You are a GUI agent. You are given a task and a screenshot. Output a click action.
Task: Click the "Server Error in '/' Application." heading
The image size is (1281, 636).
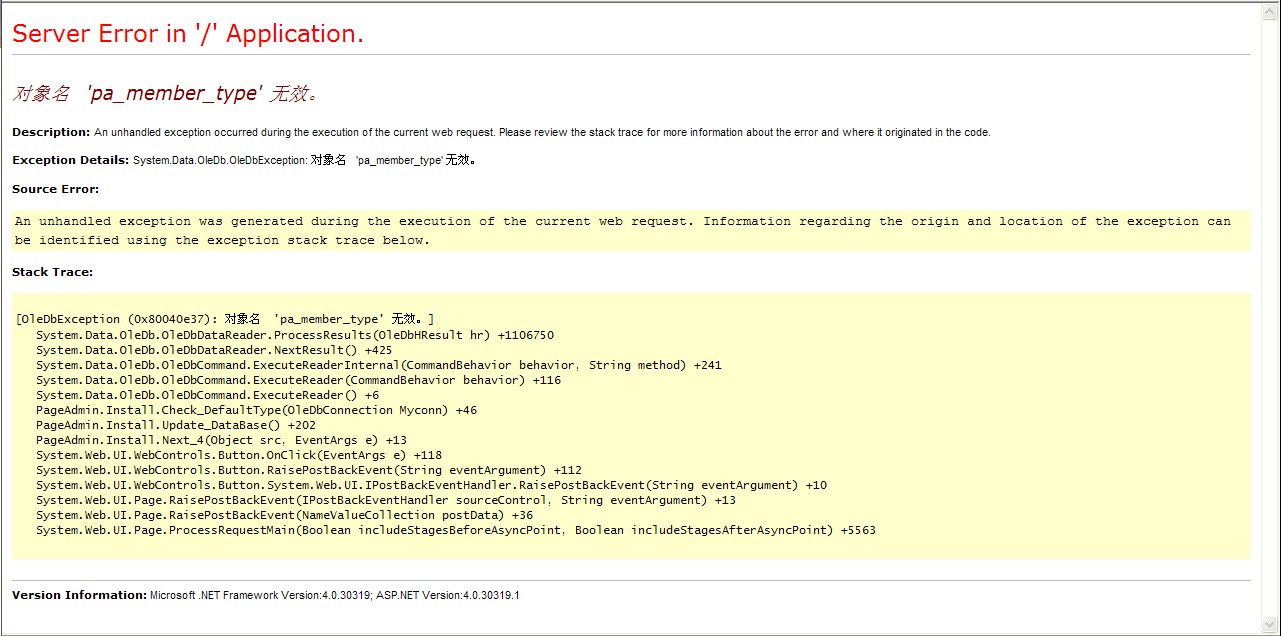188,34
